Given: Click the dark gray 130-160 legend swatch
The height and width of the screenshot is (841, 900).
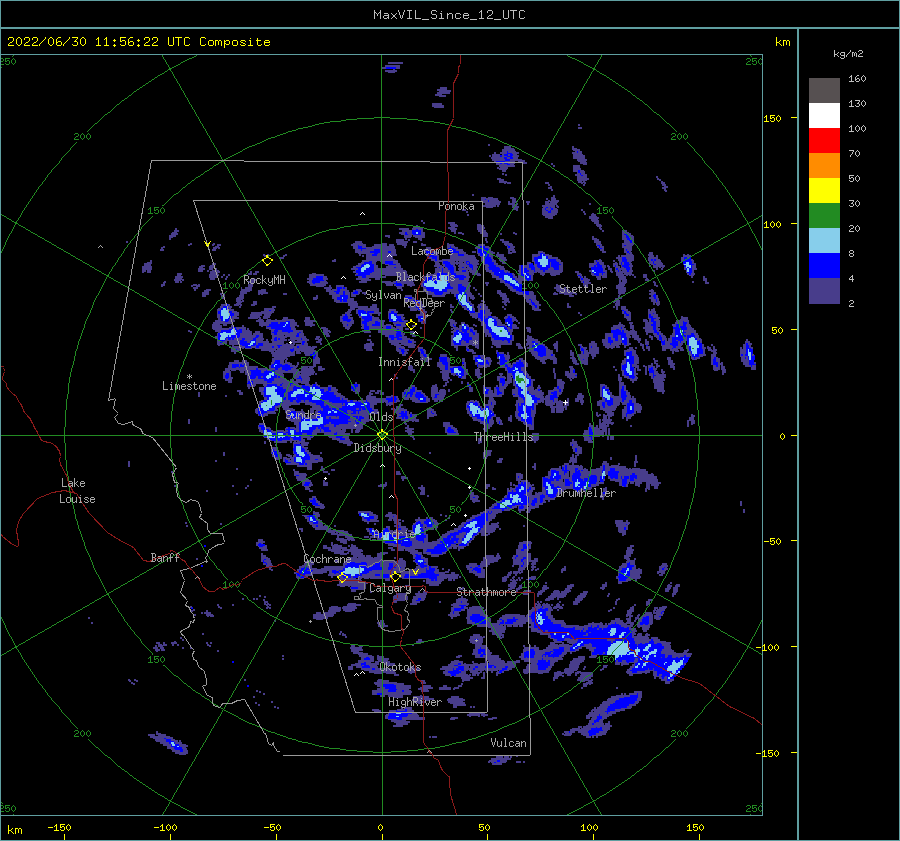Looking at the screenshot, I should click(824, 91).
